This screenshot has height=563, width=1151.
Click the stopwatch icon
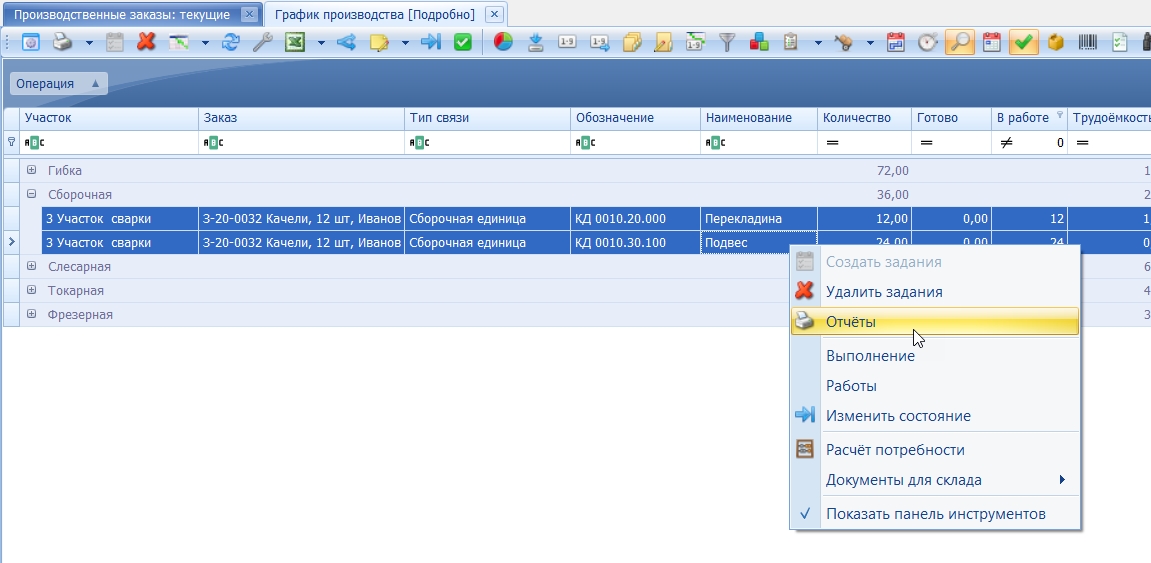coord(928,42)
